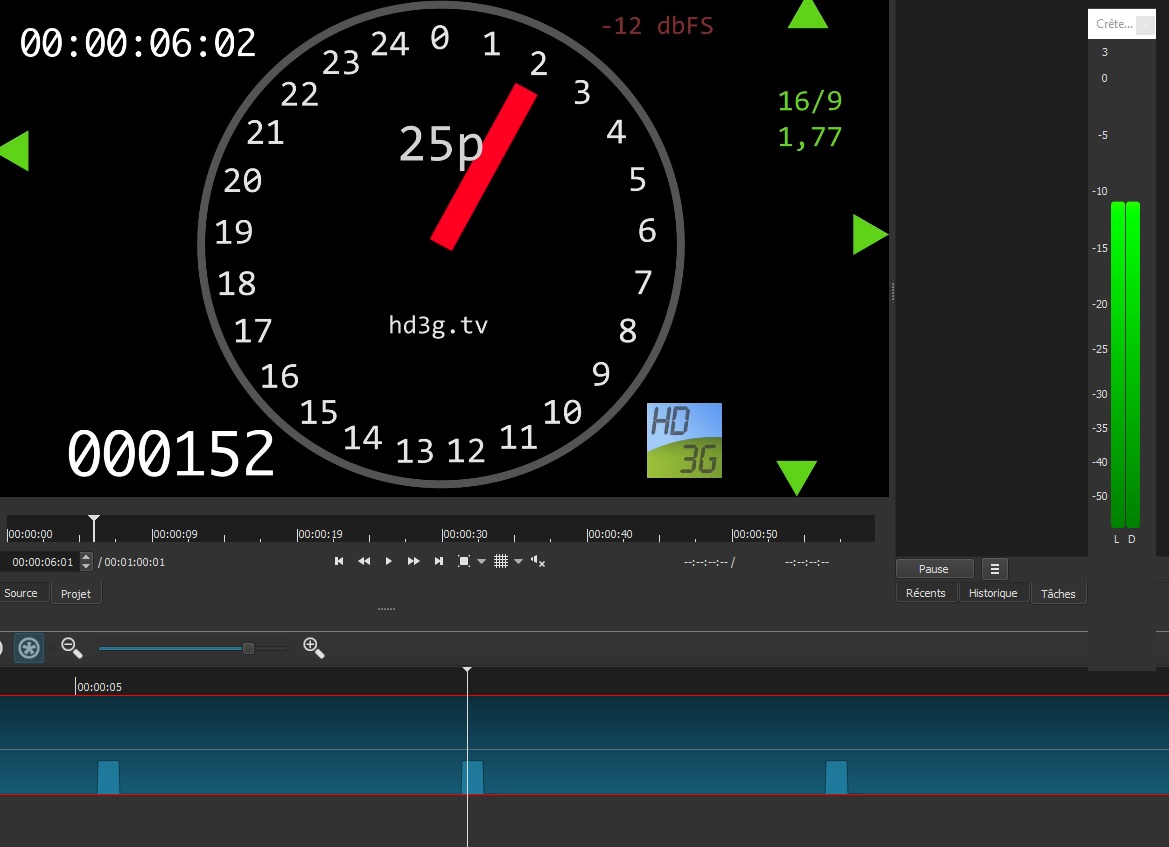Skip to the start of the clip
The height and width of the screenshot is (847, 1169).
(x=339, y=561)
